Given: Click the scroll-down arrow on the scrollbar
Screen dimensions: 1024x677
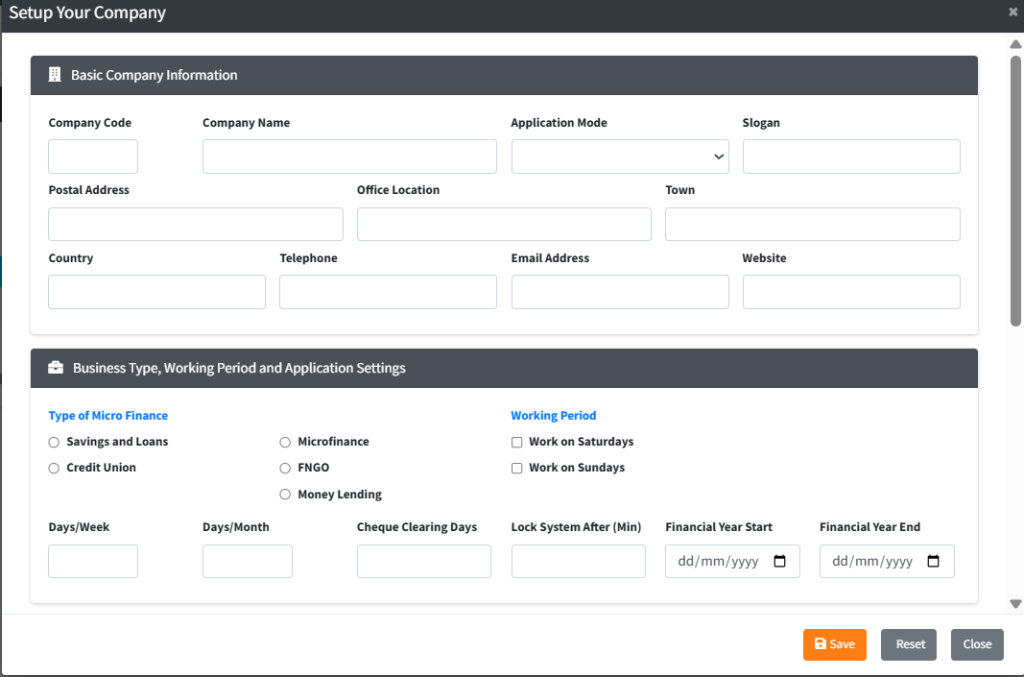Looking at the screenshot, I should point(1016,604).
